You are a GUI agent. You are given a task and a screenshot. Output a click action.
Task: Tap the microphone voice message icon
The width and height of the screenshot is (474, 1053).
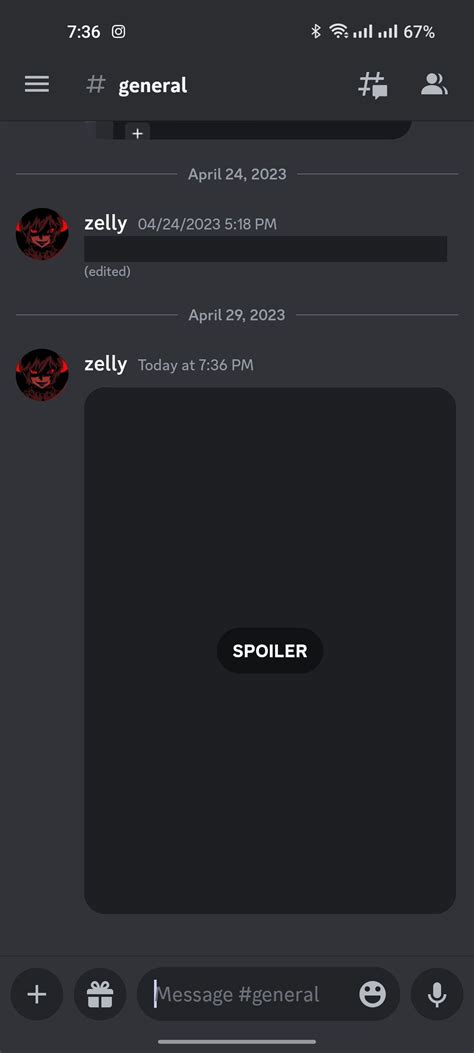[x=437, y=995]
